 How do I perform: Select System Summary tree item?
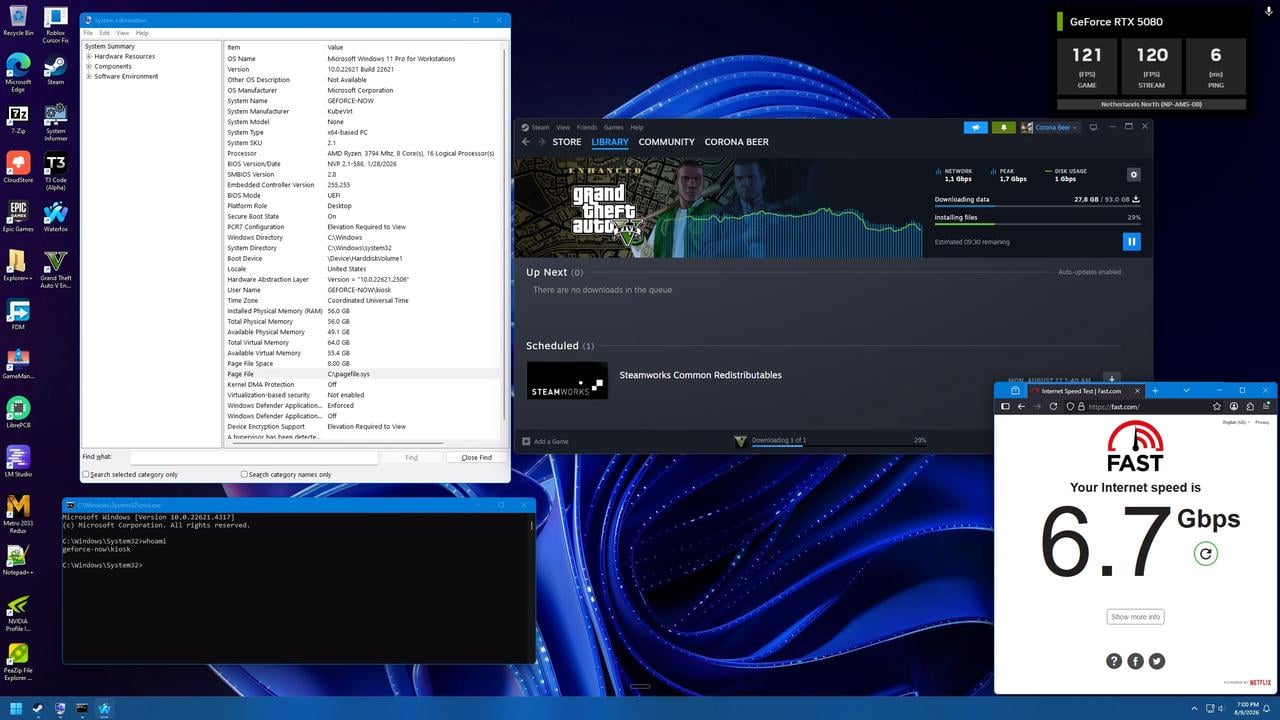click(110, 47)
